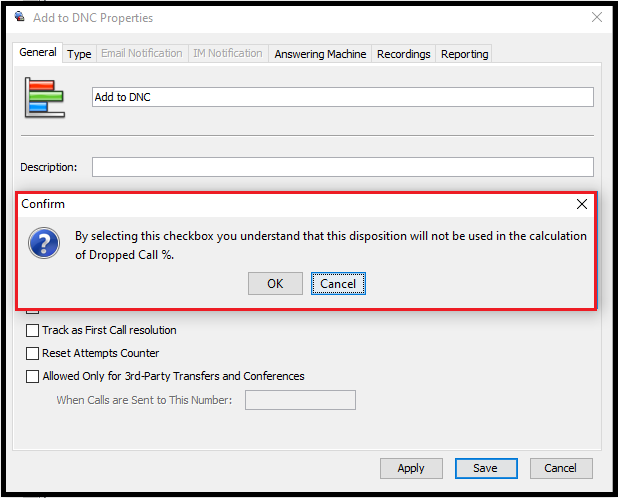
Task: Select the IM Notification tab
Action: 228,53
